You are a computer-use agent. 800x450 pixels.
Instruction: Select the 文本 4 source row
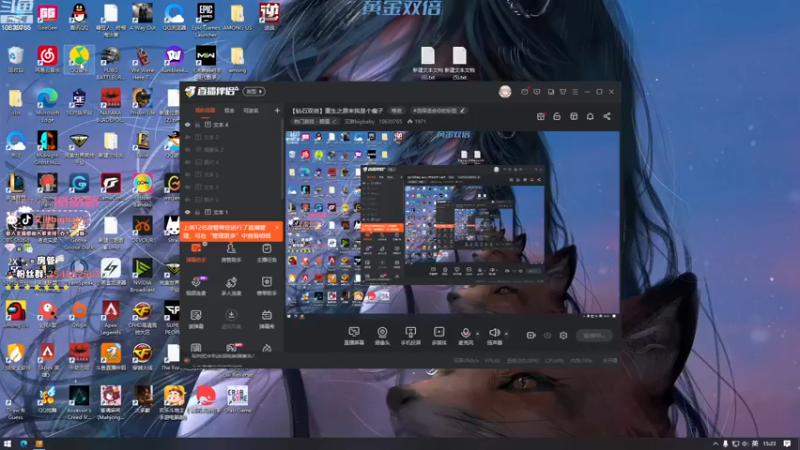pyautogui.click(x=232, y=124)
